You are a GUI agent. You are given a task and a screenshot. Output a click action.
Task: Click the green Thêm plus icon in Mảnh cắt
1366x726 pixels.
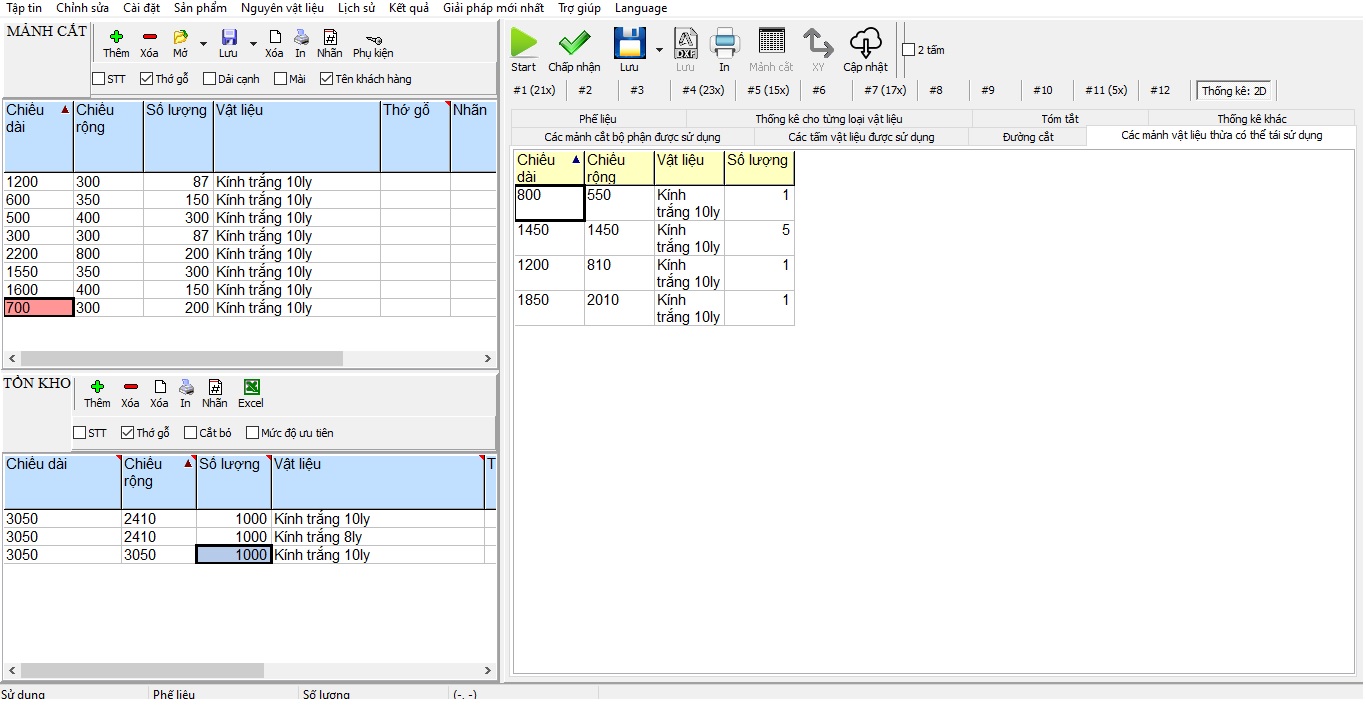tap(116, 37)
